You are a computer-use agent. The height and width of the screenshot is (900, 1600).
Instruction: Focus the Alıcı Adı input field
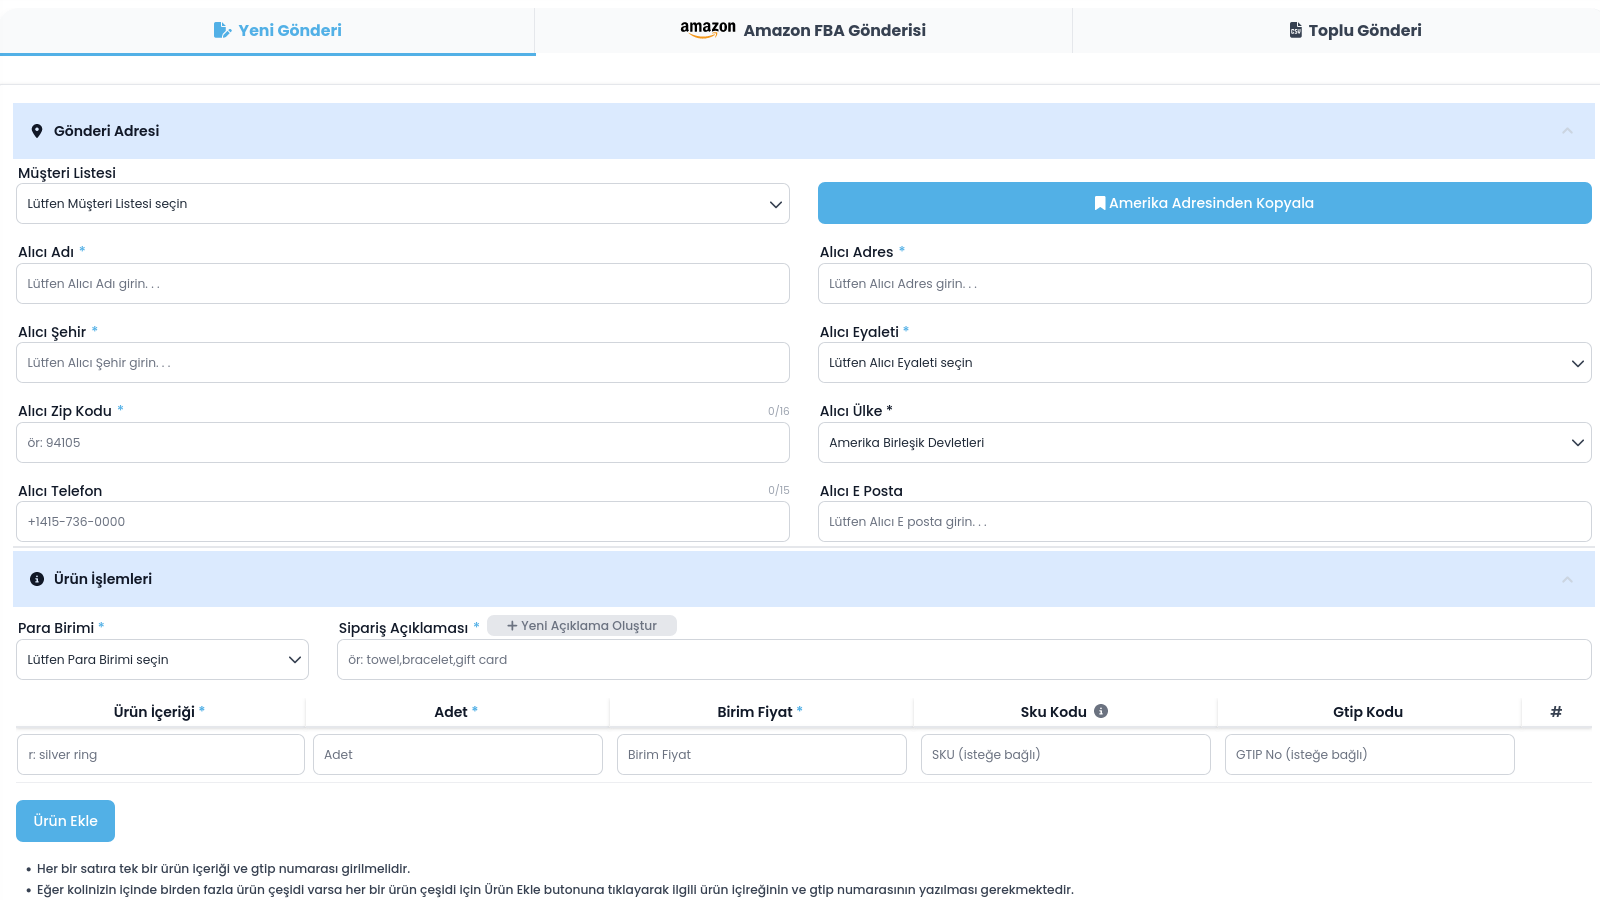pos(402,284)
